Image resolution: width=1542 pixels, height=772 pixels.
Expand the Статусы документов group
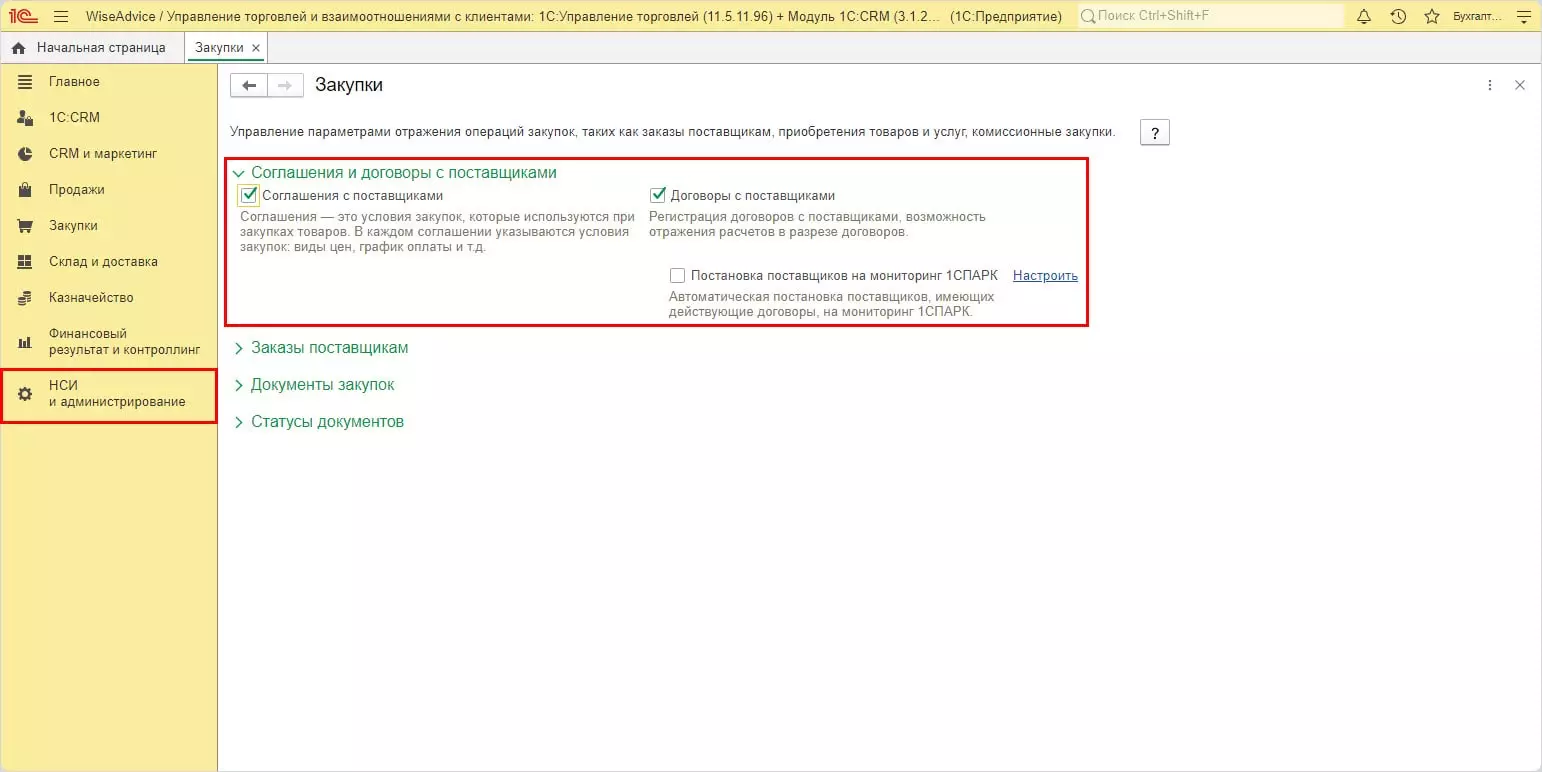[x=319, y=422]
